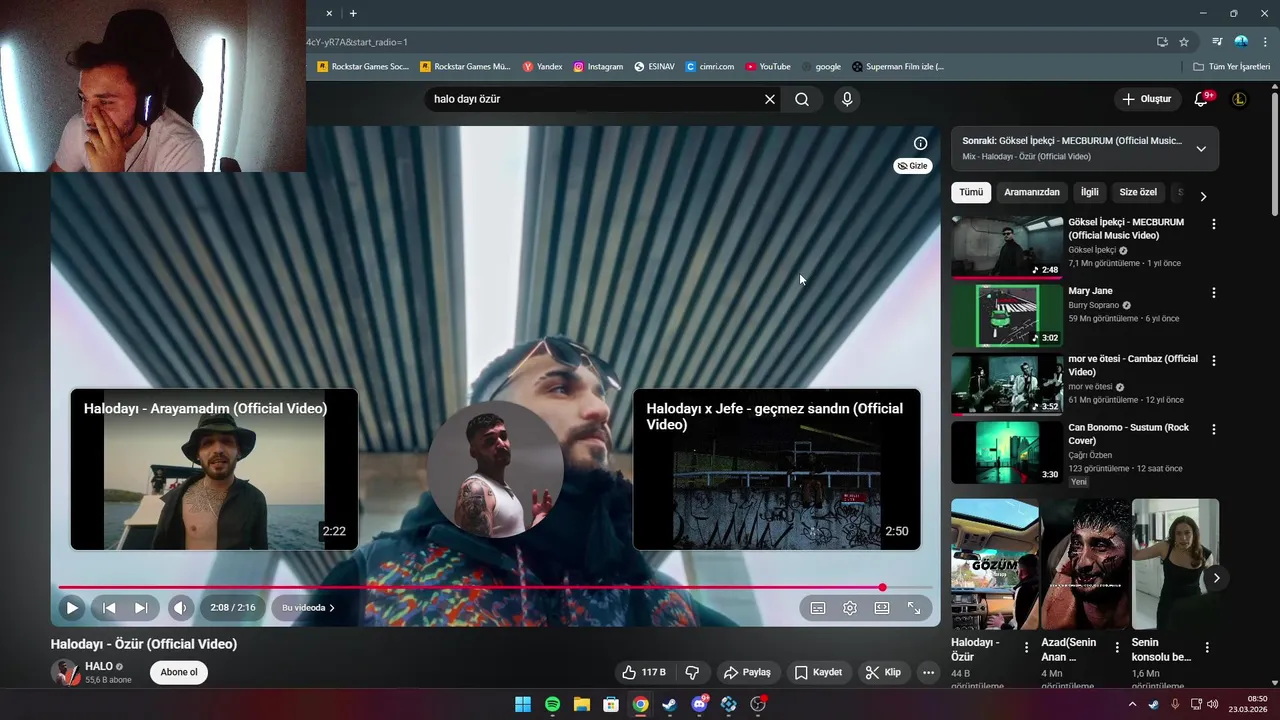Screen dimensions: 1280x720
Task: Bookmark this page with star icon
Action: pyautogui.click(x=1184, y=42)
